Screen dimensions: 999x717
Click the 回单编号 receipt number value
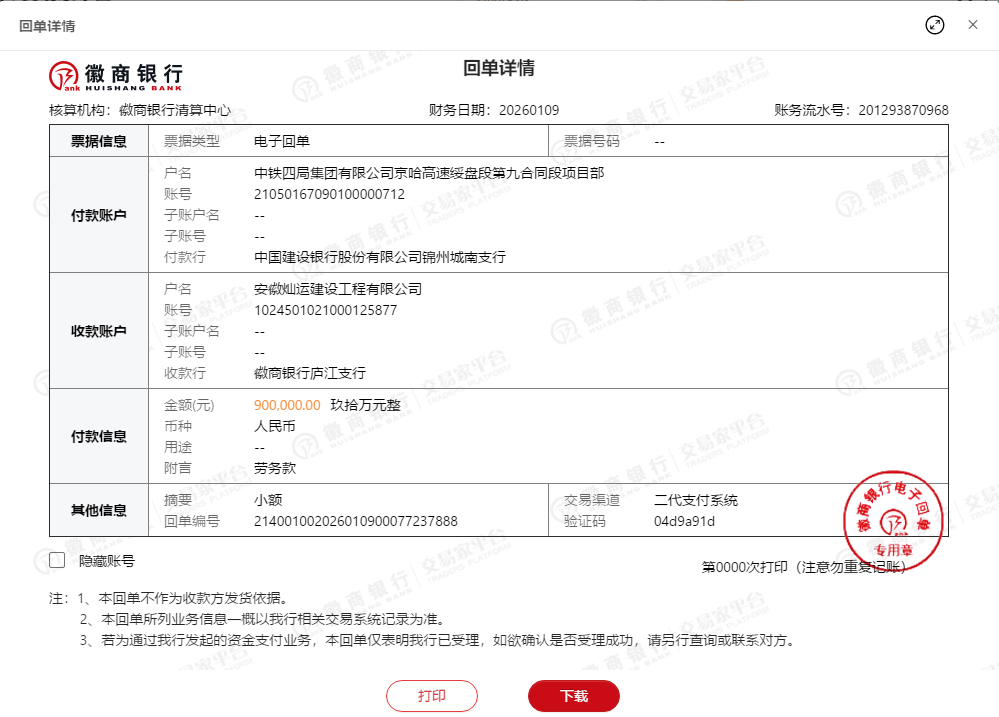point(355,521)
